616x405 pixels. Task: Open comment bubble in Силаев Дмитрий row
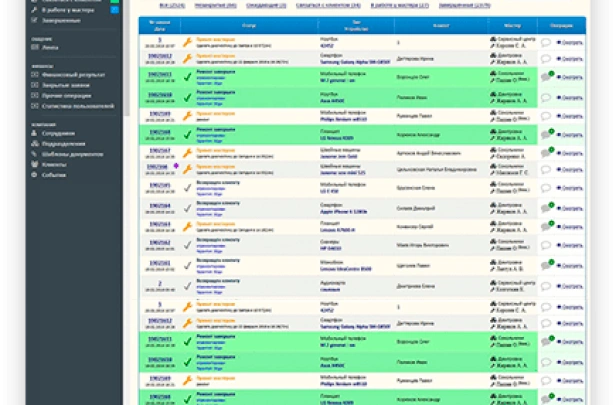pos(546,208)
